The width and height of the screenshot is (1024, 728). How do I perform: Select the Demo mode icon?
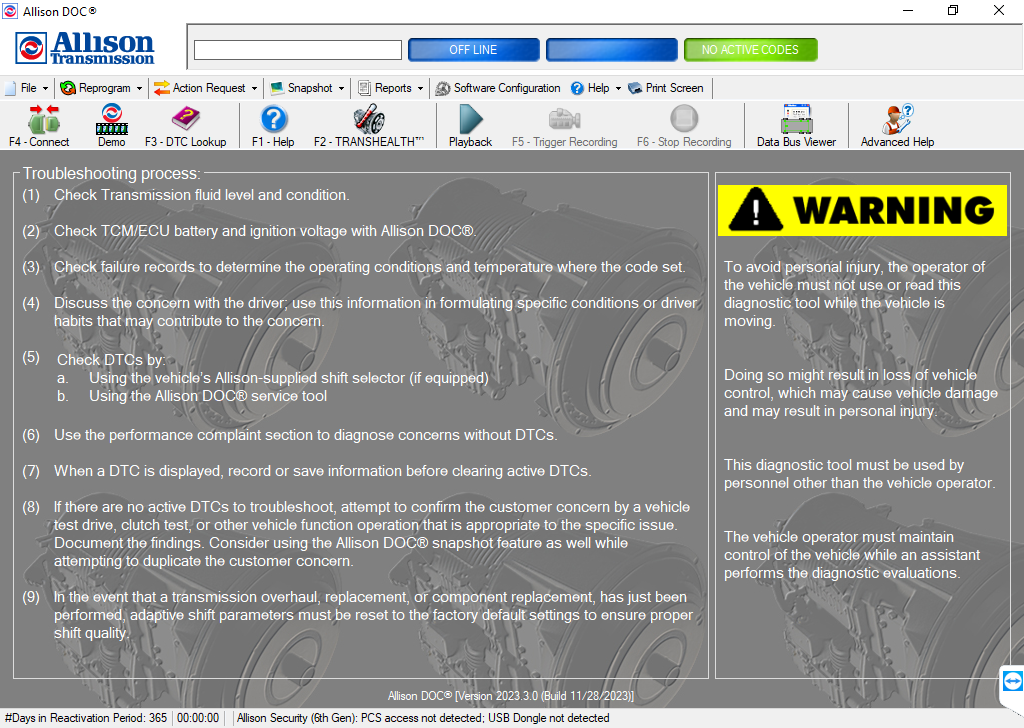tap(111, 124)
